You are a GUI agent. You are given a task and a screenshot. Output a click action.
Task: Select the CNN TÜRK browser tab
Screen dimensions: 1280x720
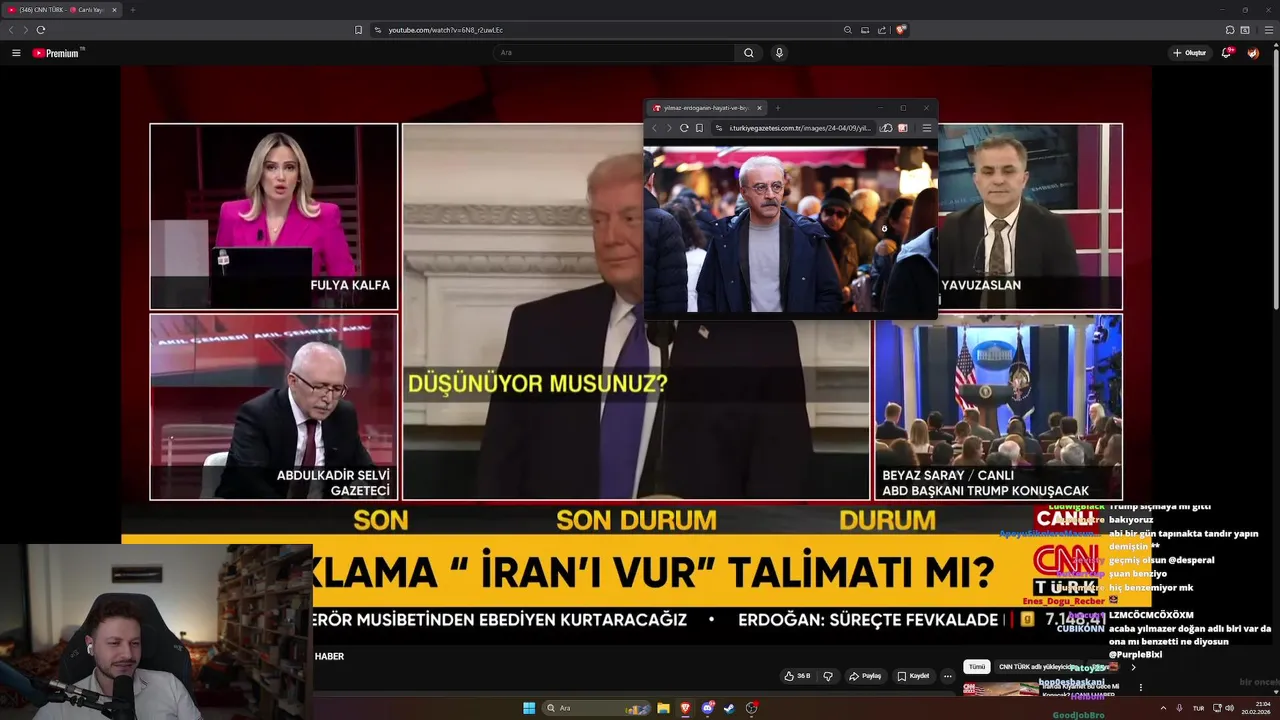[62, 10]
